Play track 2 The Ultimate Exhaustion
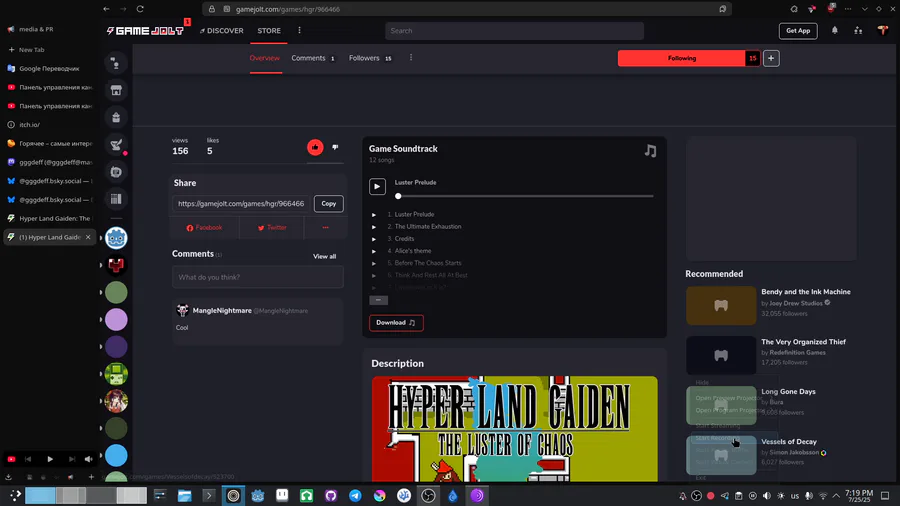The image size is (900, 506). [x=374, y=227]
